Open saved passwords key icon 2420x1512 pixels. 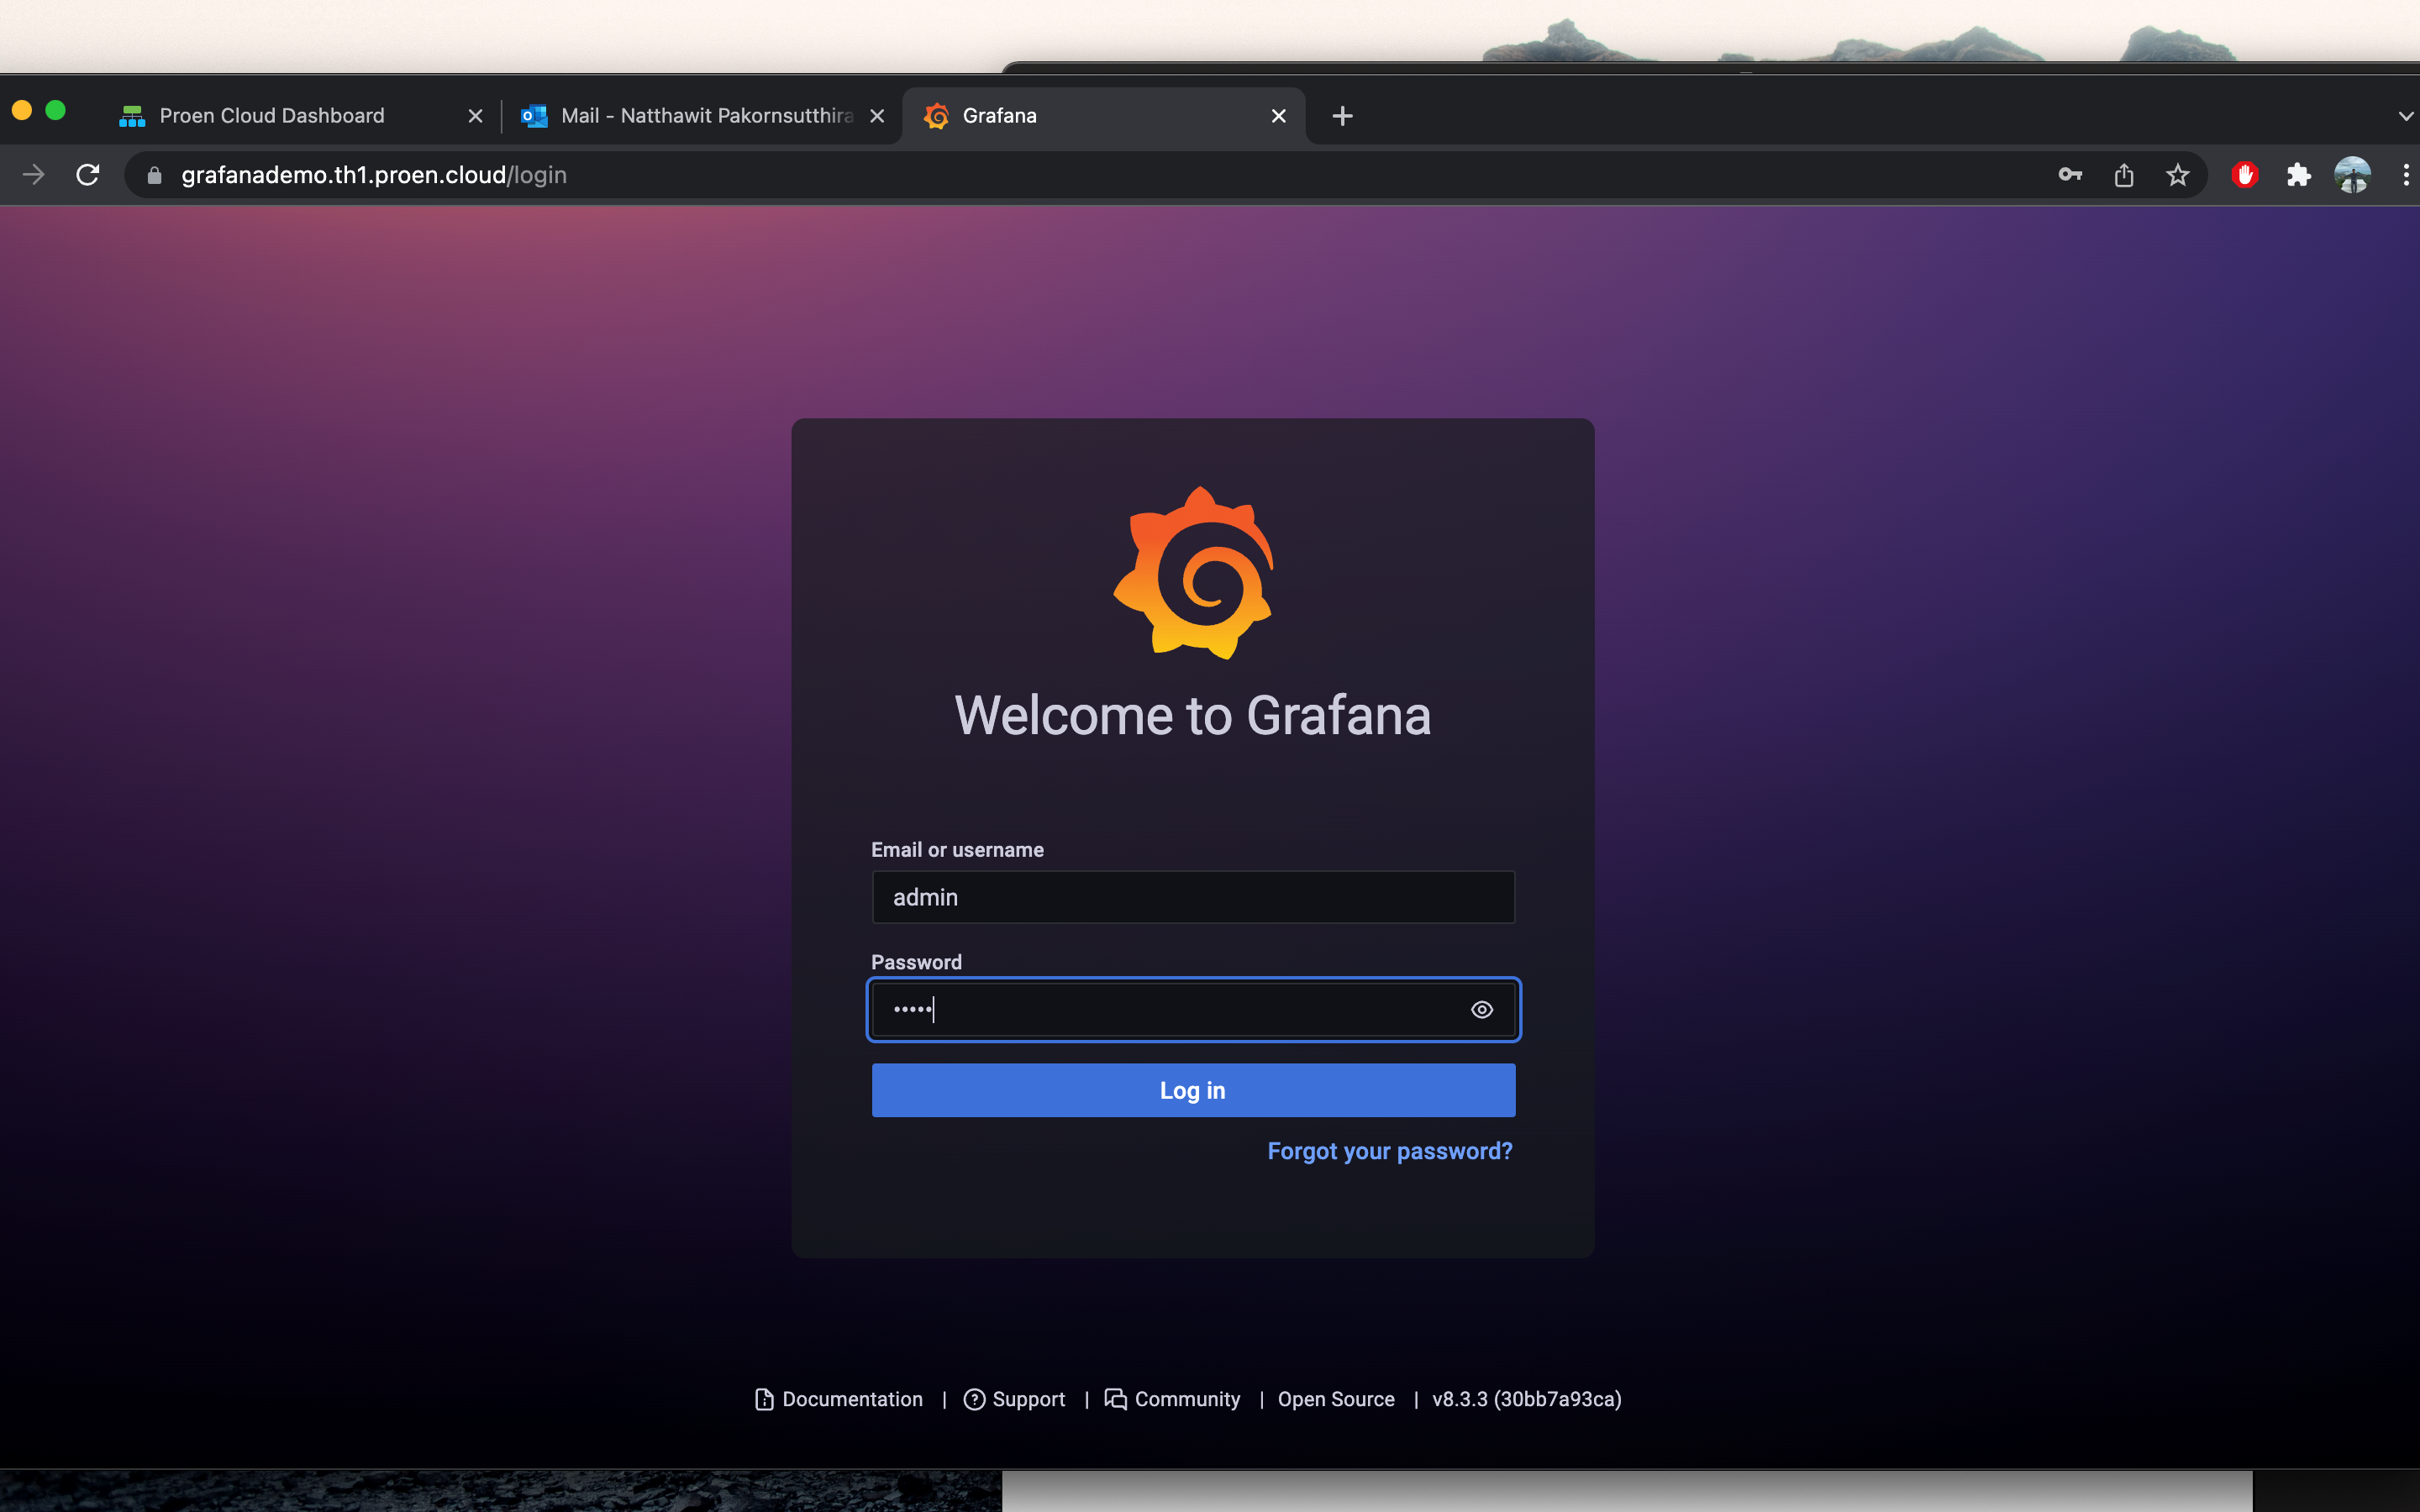click(x=2069, y=175)
